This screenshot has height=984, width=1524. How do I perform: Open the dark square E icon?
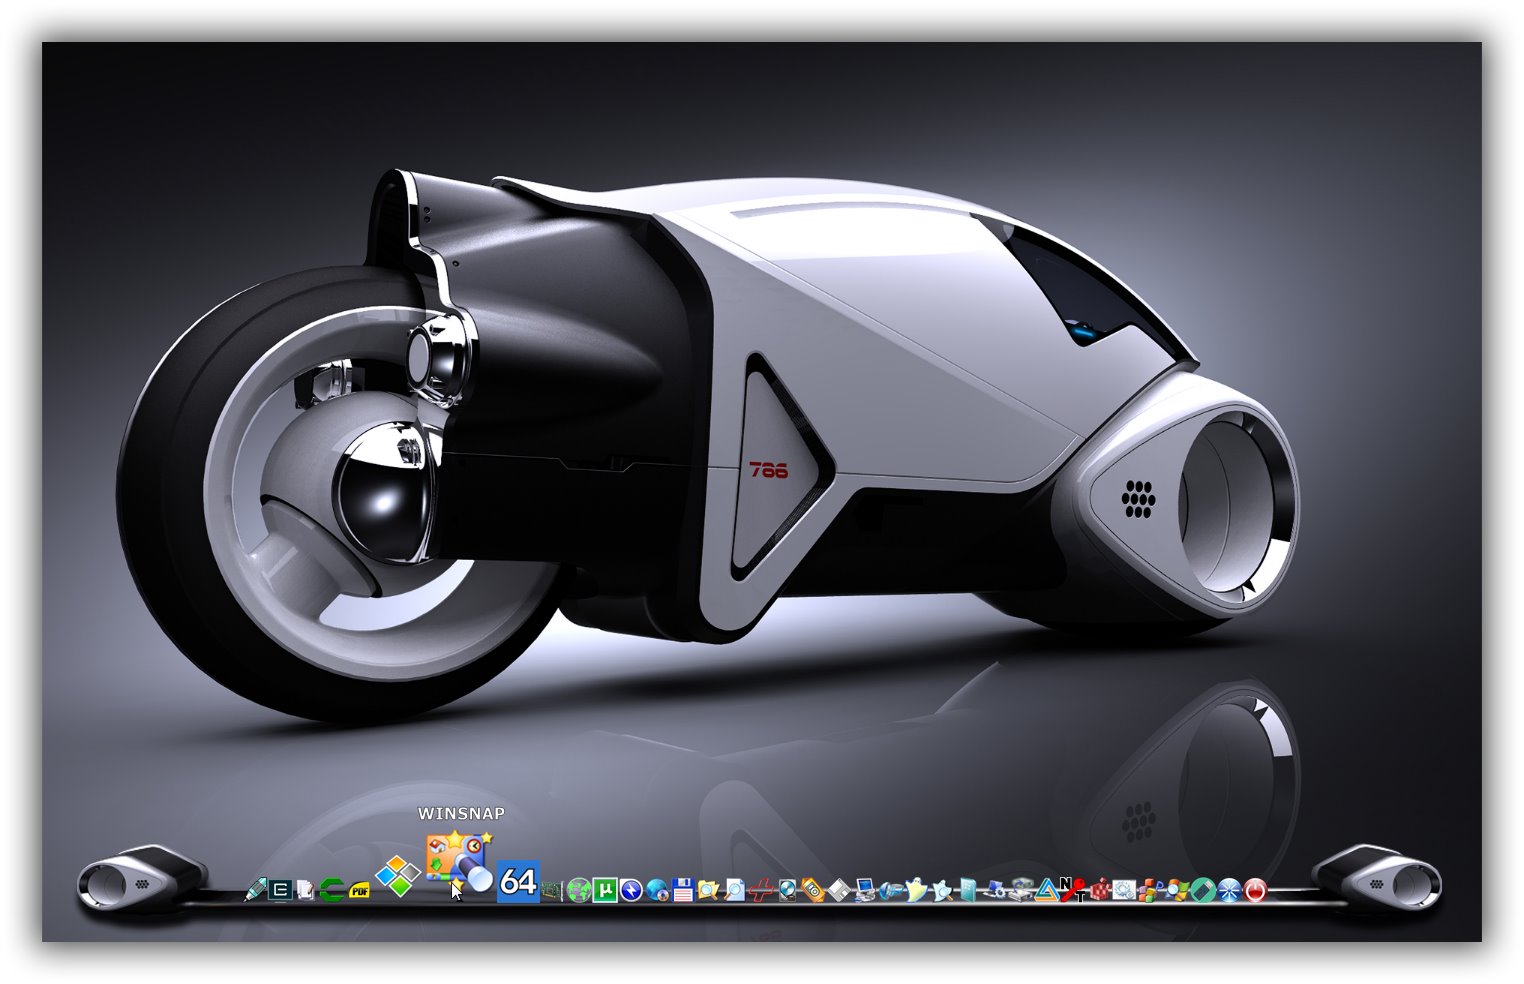click(281, 890)
